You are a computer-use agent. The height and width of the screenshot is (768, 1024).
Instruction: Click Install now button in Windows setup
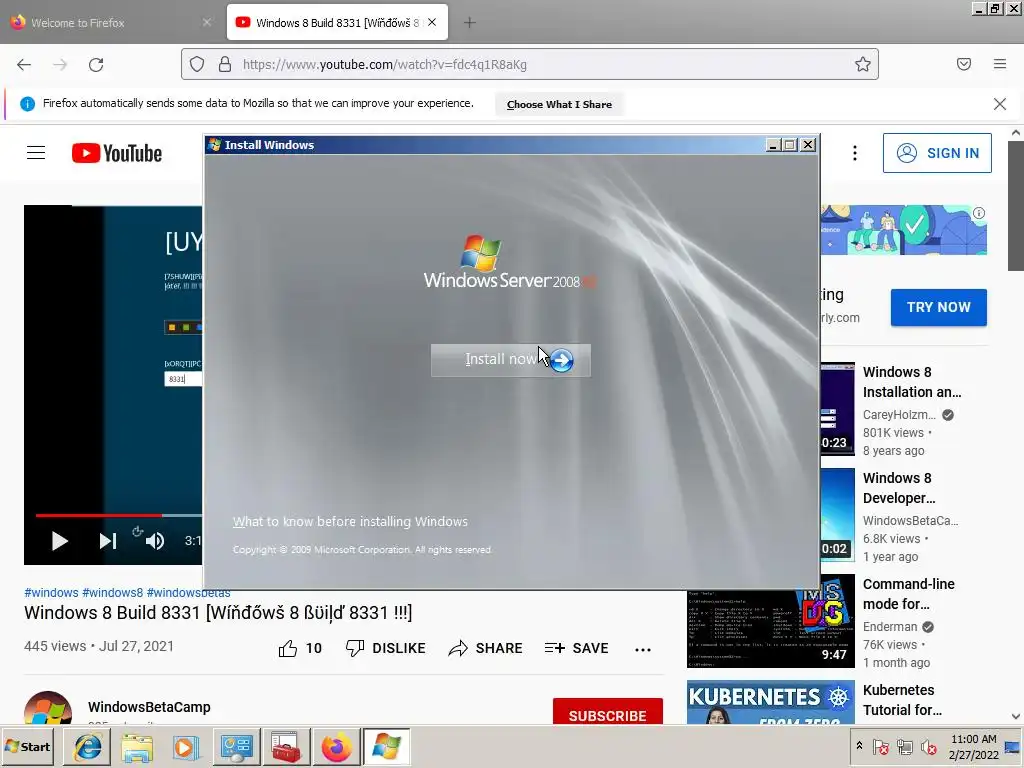point(511,360)
